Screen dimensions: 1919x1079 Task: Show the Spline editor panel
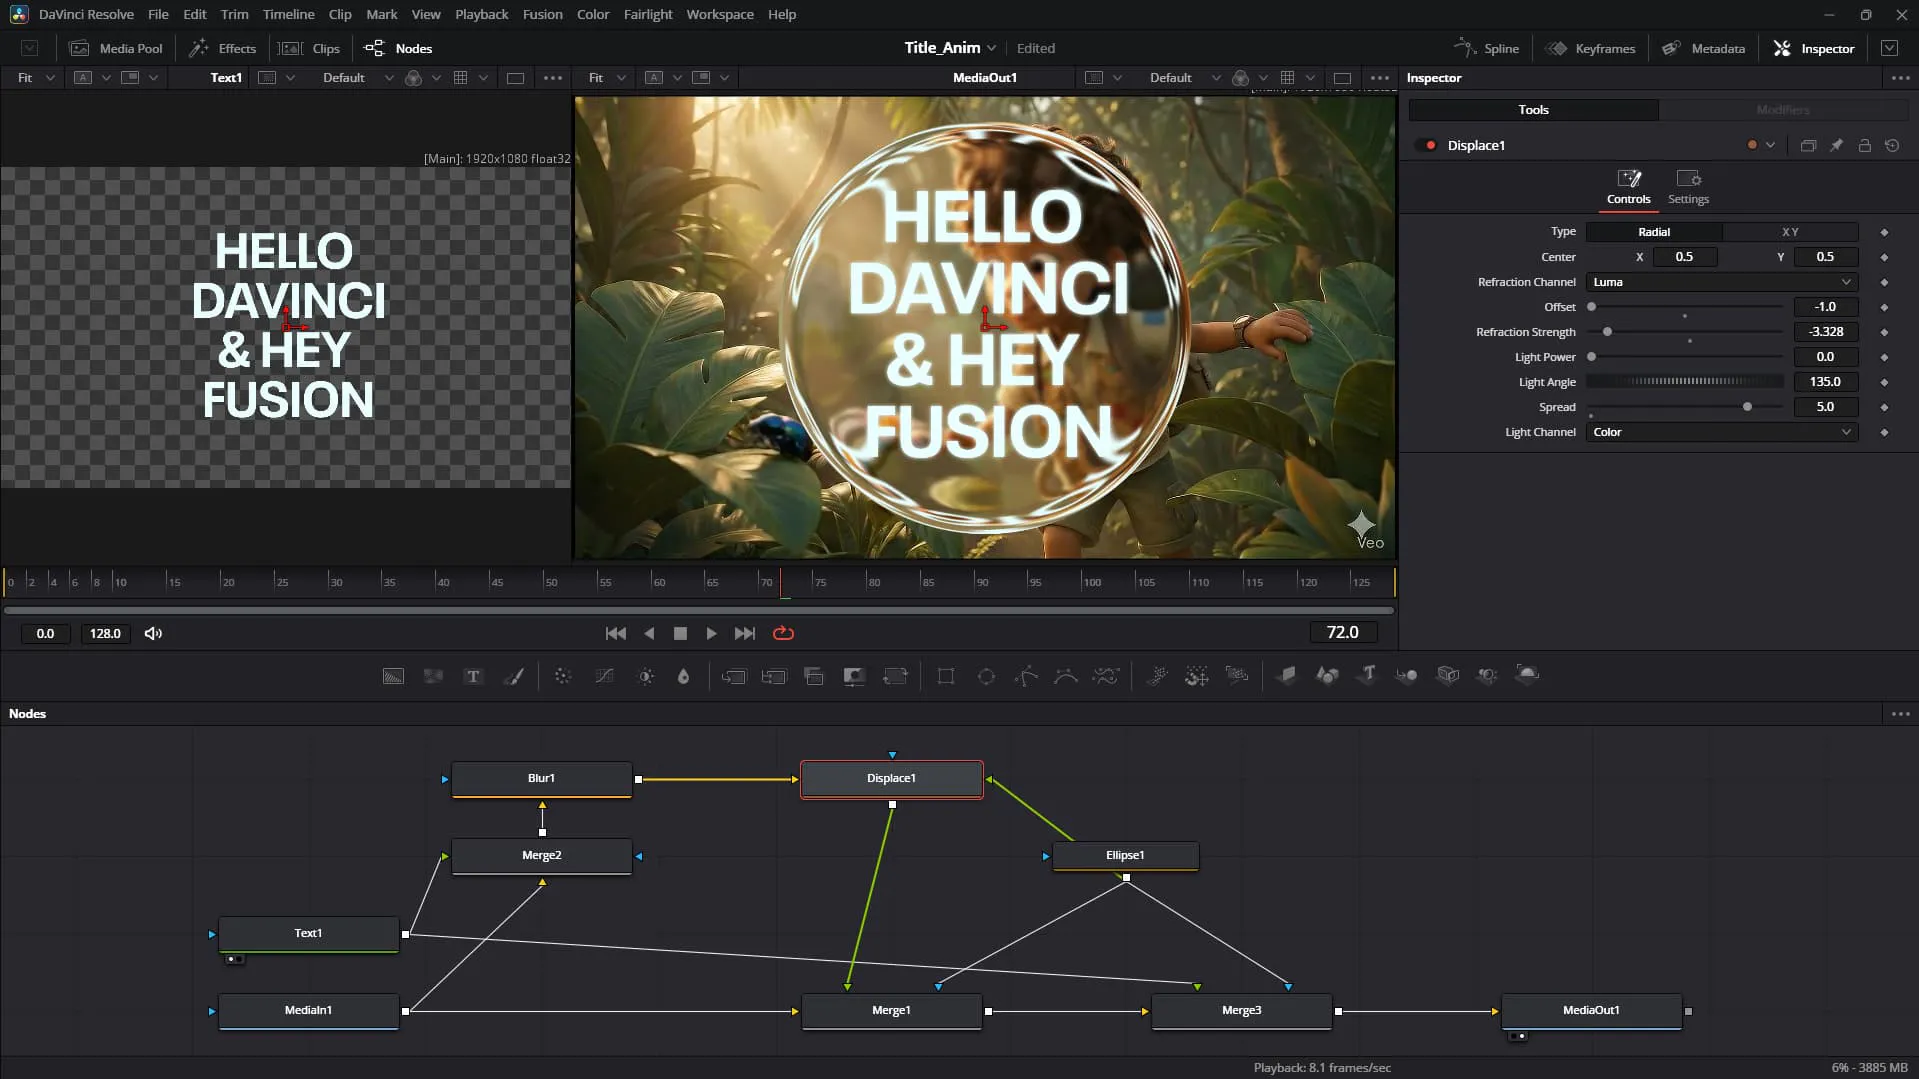1486,48
